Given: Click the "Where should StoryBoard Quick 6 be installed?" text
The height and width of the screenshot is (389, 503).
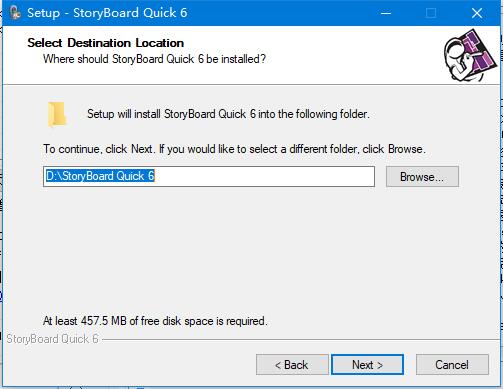Looking at the screenshot, I should tap(154, 59).
